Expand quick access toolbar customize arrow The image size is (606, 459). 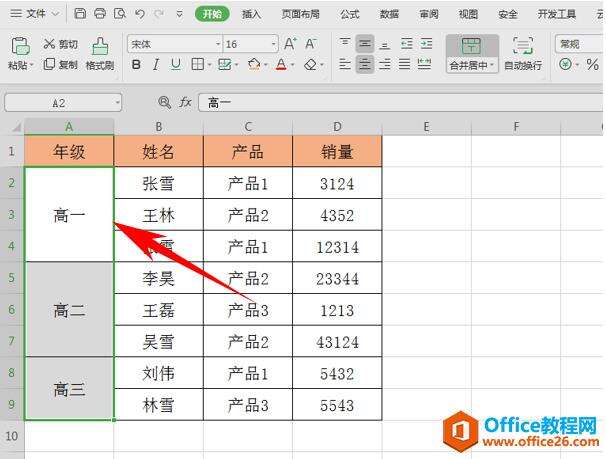pos(179,14)
